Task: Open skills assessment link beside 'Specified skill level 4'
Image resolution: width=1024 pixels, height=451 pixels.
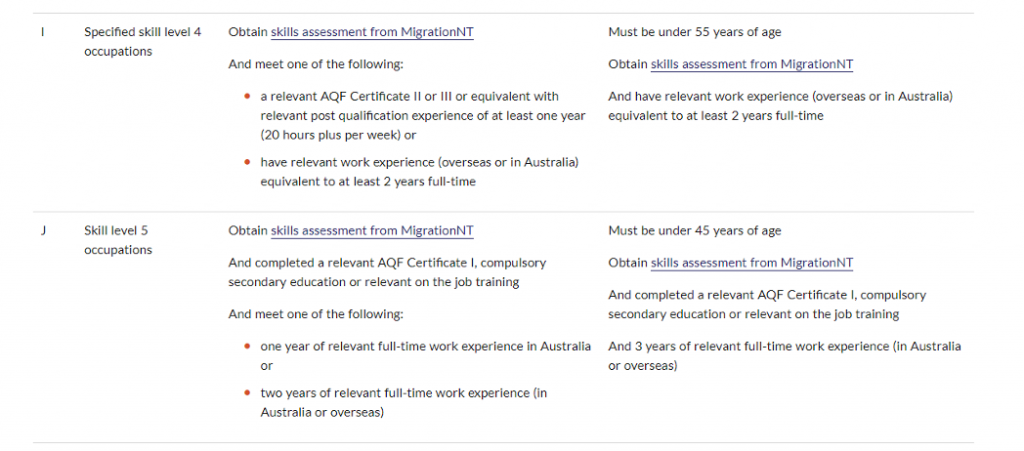Action: (x=372, y=32)
